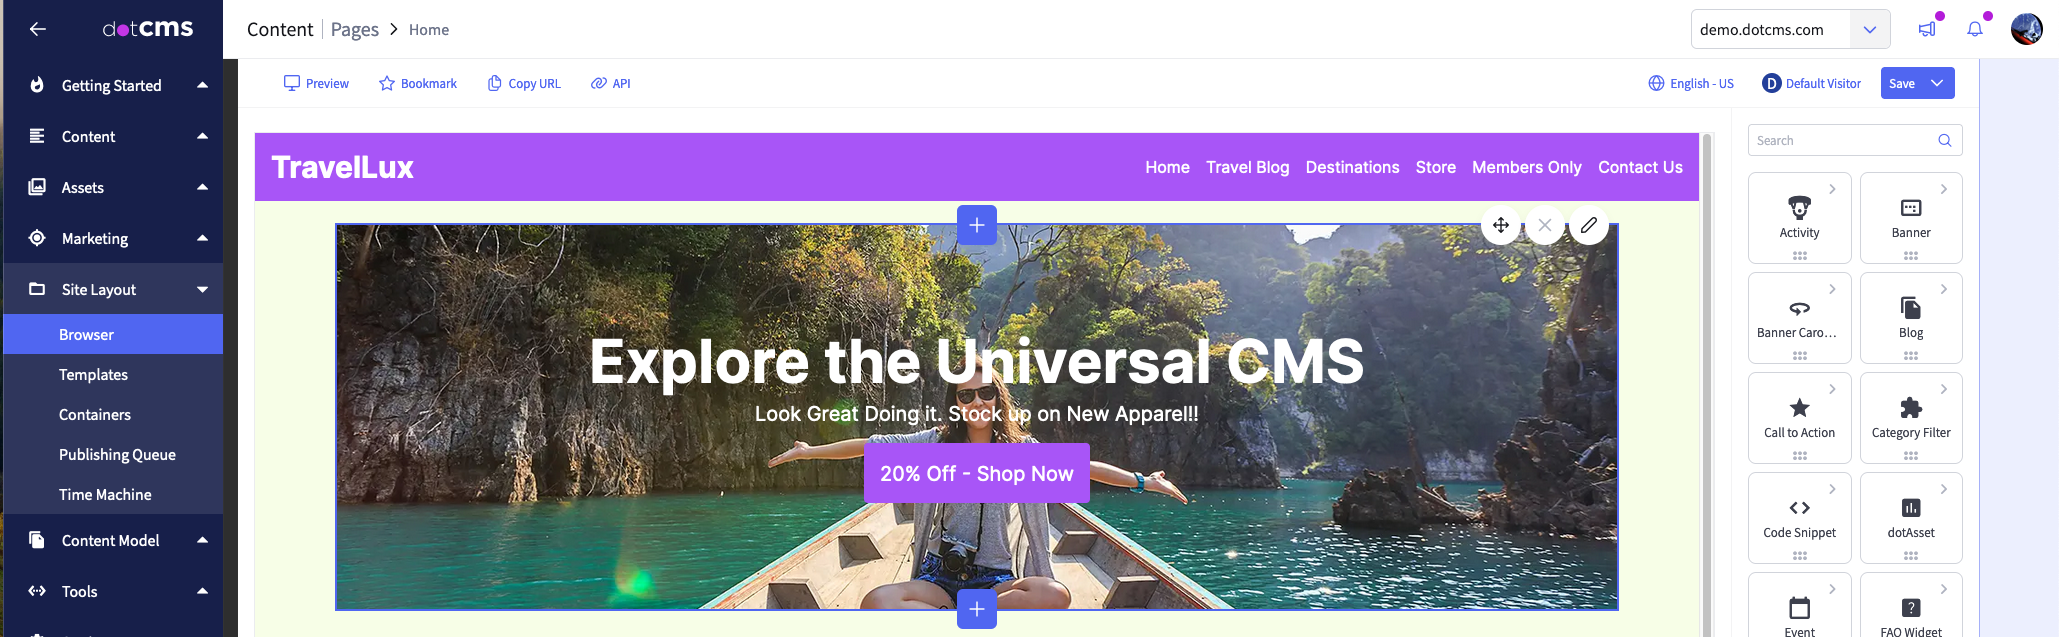Select the Activity content type tile

click(1799, 218)
